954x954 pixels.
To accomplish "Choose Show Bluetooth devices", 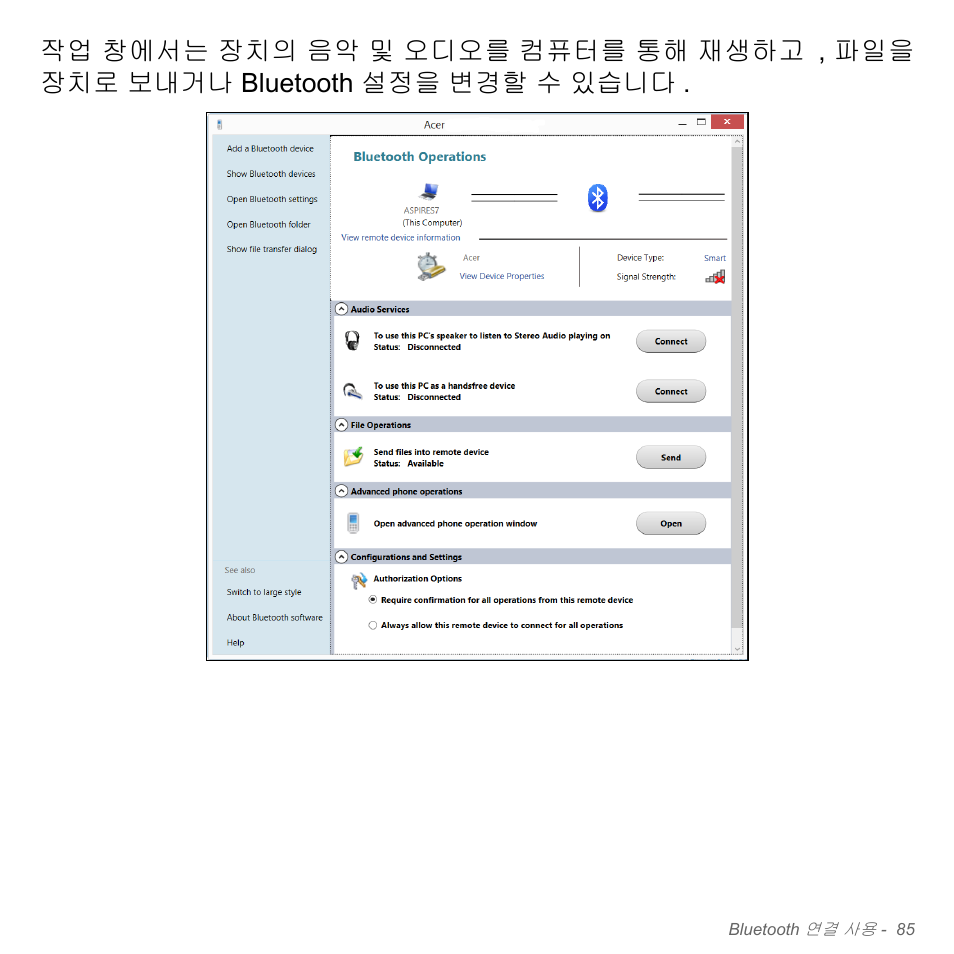I will coord(271,174).
